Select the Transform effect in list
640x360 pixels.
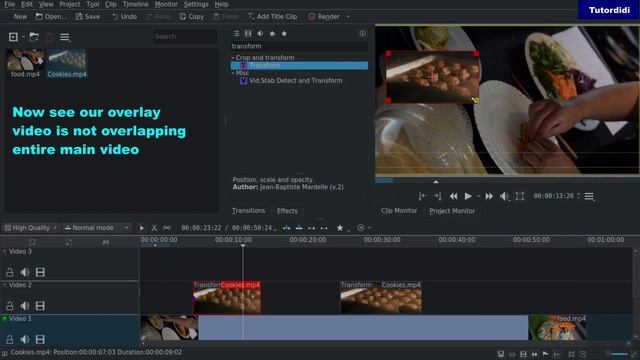[299, 65]
